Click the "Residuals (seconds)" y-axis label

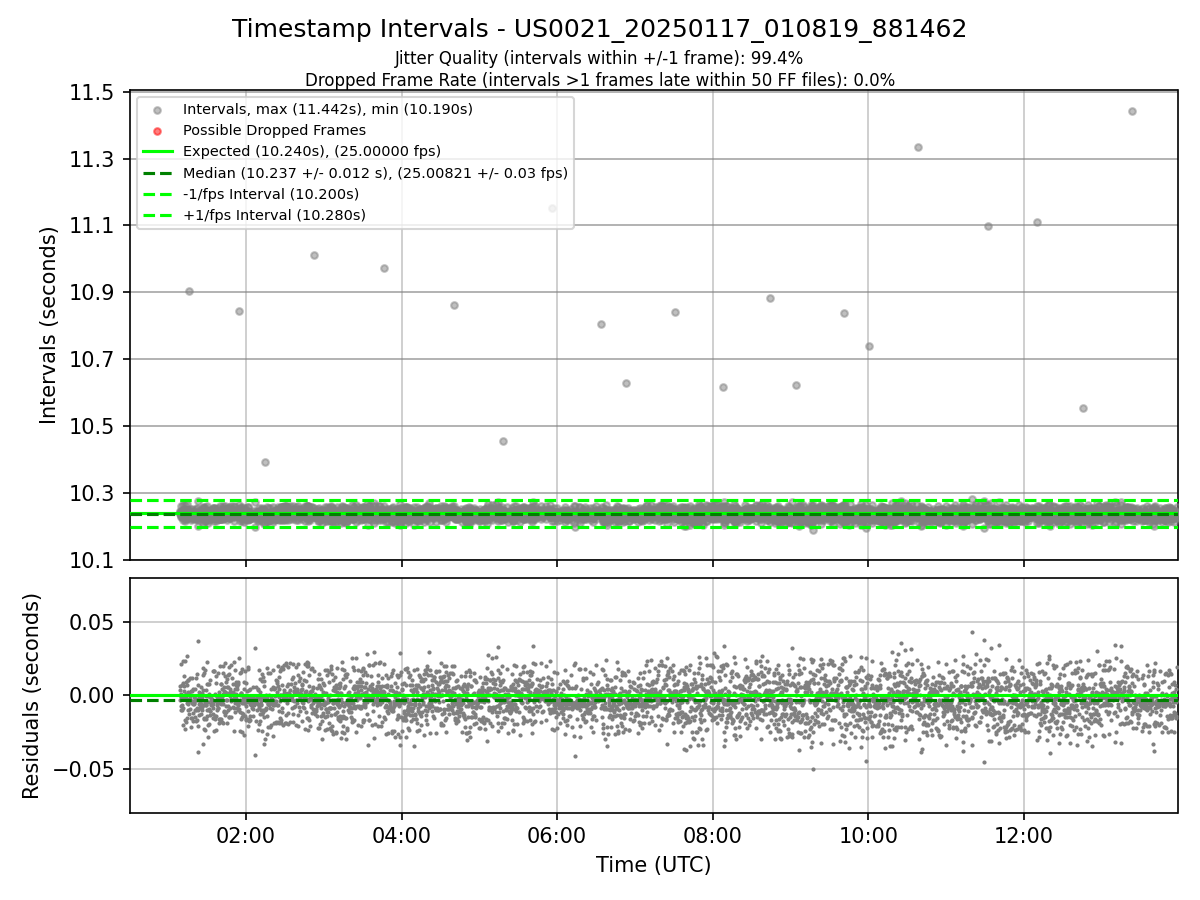point(31,696)
